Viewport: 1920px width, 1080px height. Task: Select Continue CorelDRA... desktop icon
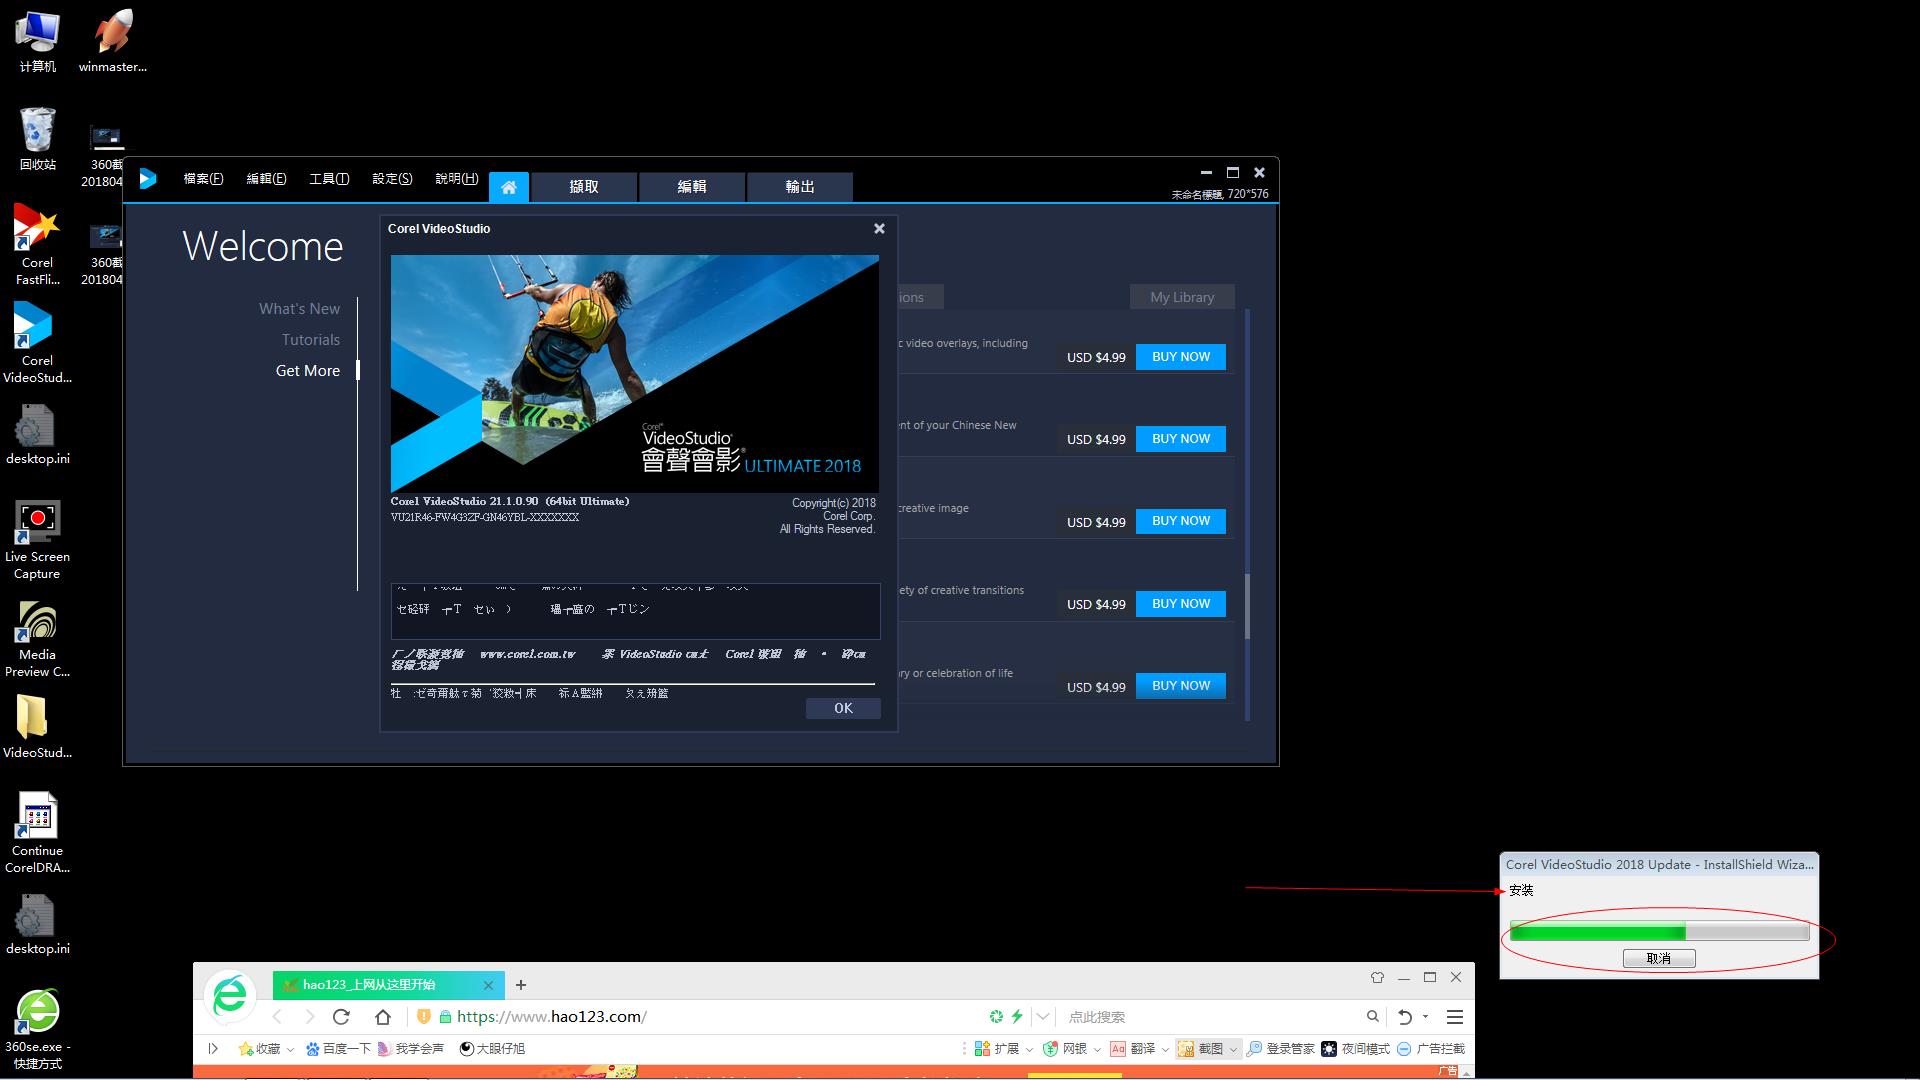(x=37, y=834)
